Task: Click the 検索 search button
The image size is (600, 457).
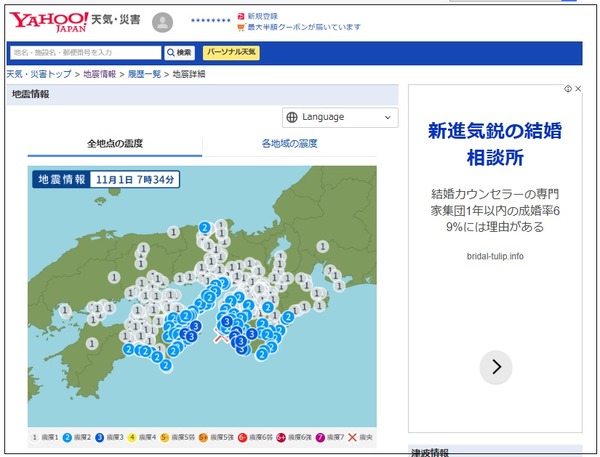Action: tap(179, 52)
